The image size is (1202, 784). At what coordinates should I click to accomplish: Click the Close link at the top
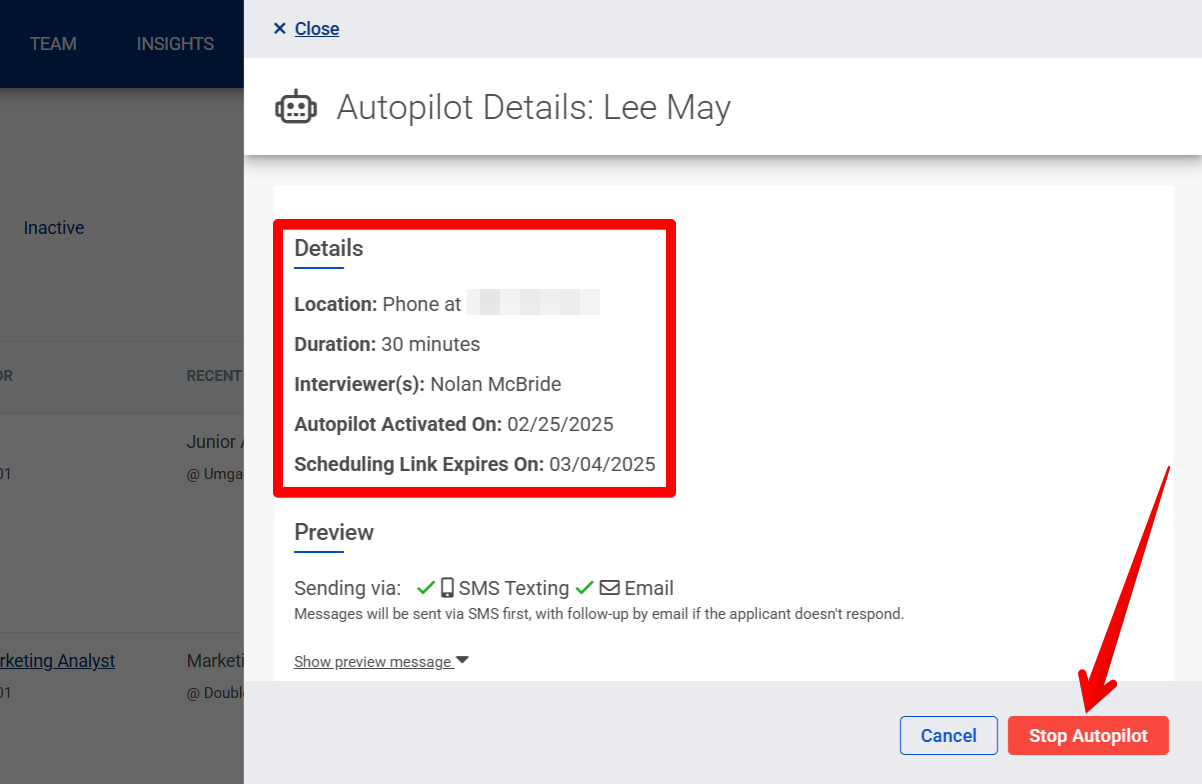[x=316, y=28]
